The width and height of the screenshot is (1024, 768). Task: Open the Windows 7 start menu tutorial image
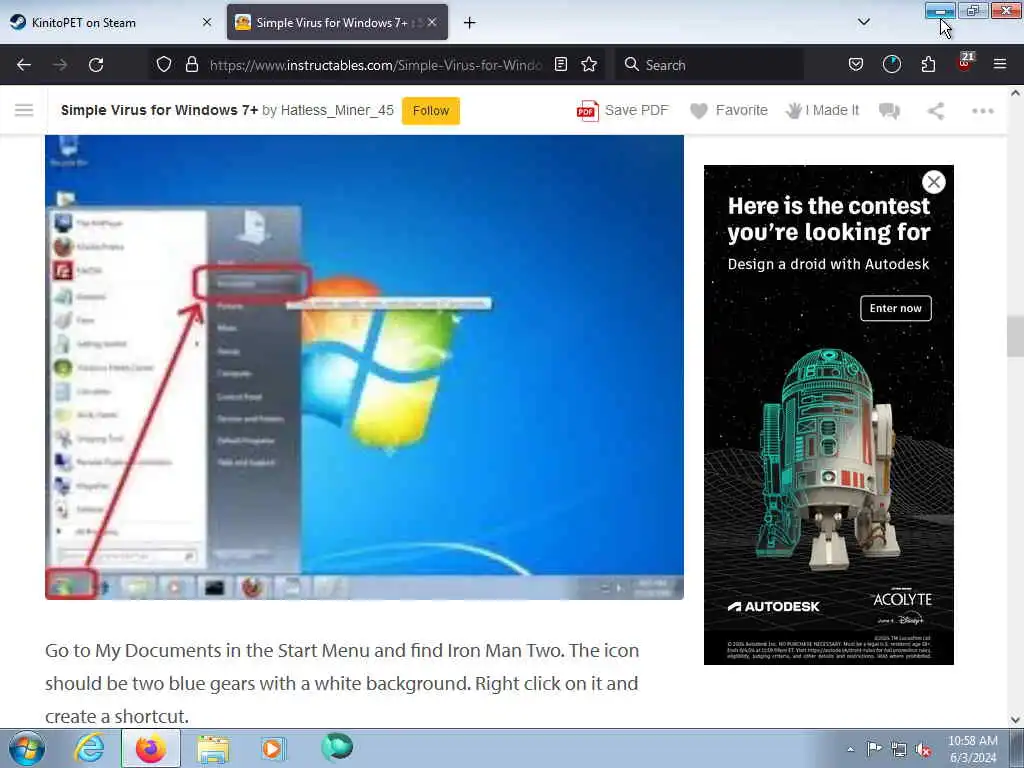(x=364, y=367)
